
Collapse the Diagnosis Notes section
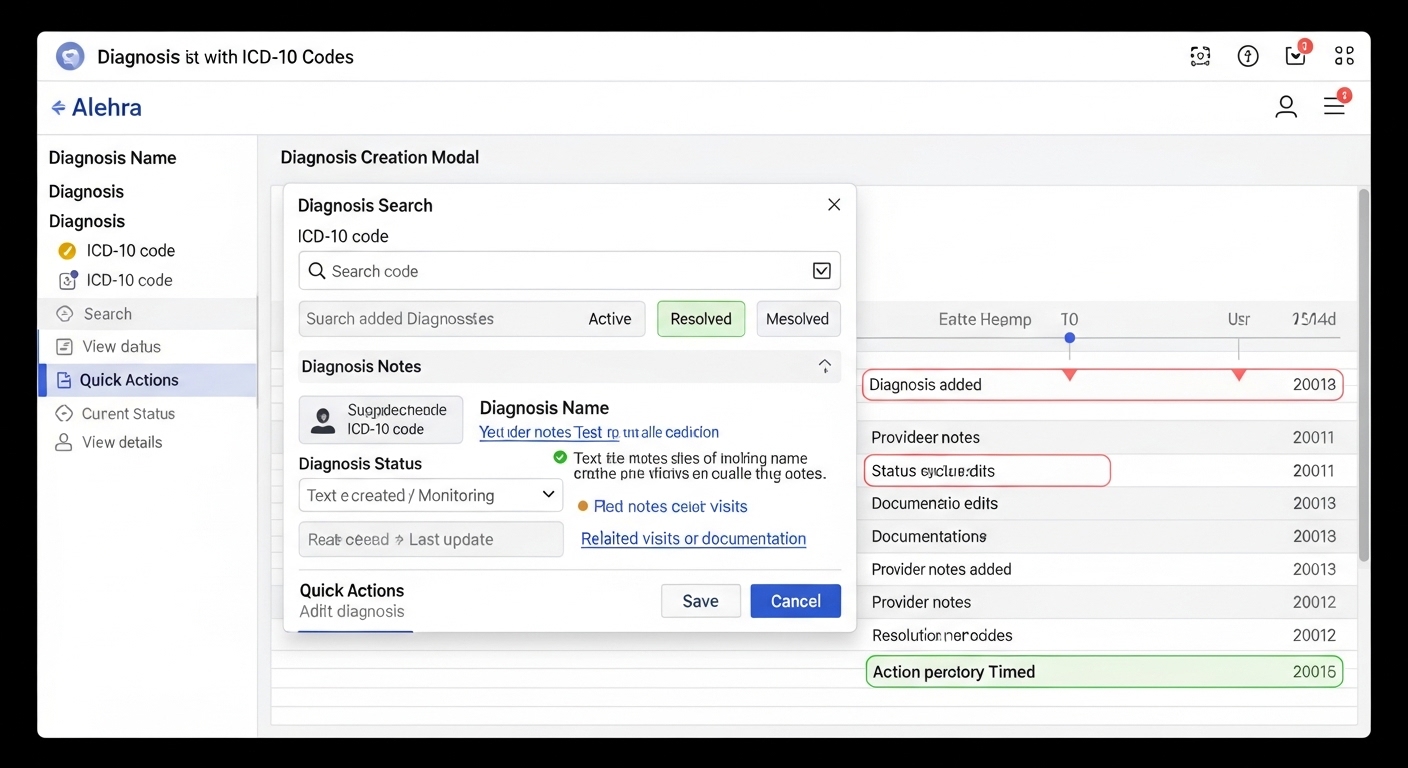click(824, 367)
